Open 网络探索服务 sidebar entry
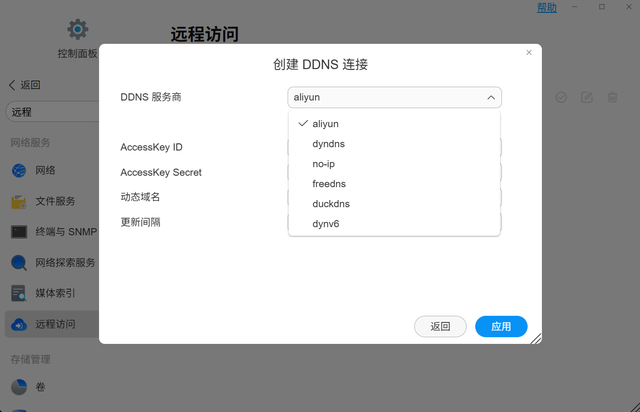 [x=64, y=263]
